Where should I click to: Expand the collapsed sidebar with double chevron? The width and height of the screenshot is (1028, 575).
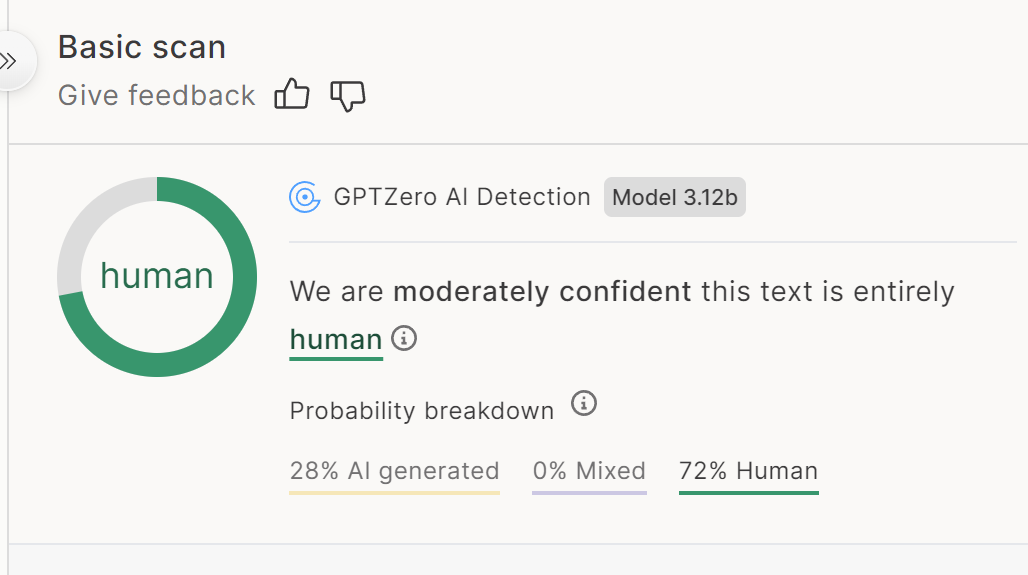(10, 61)
